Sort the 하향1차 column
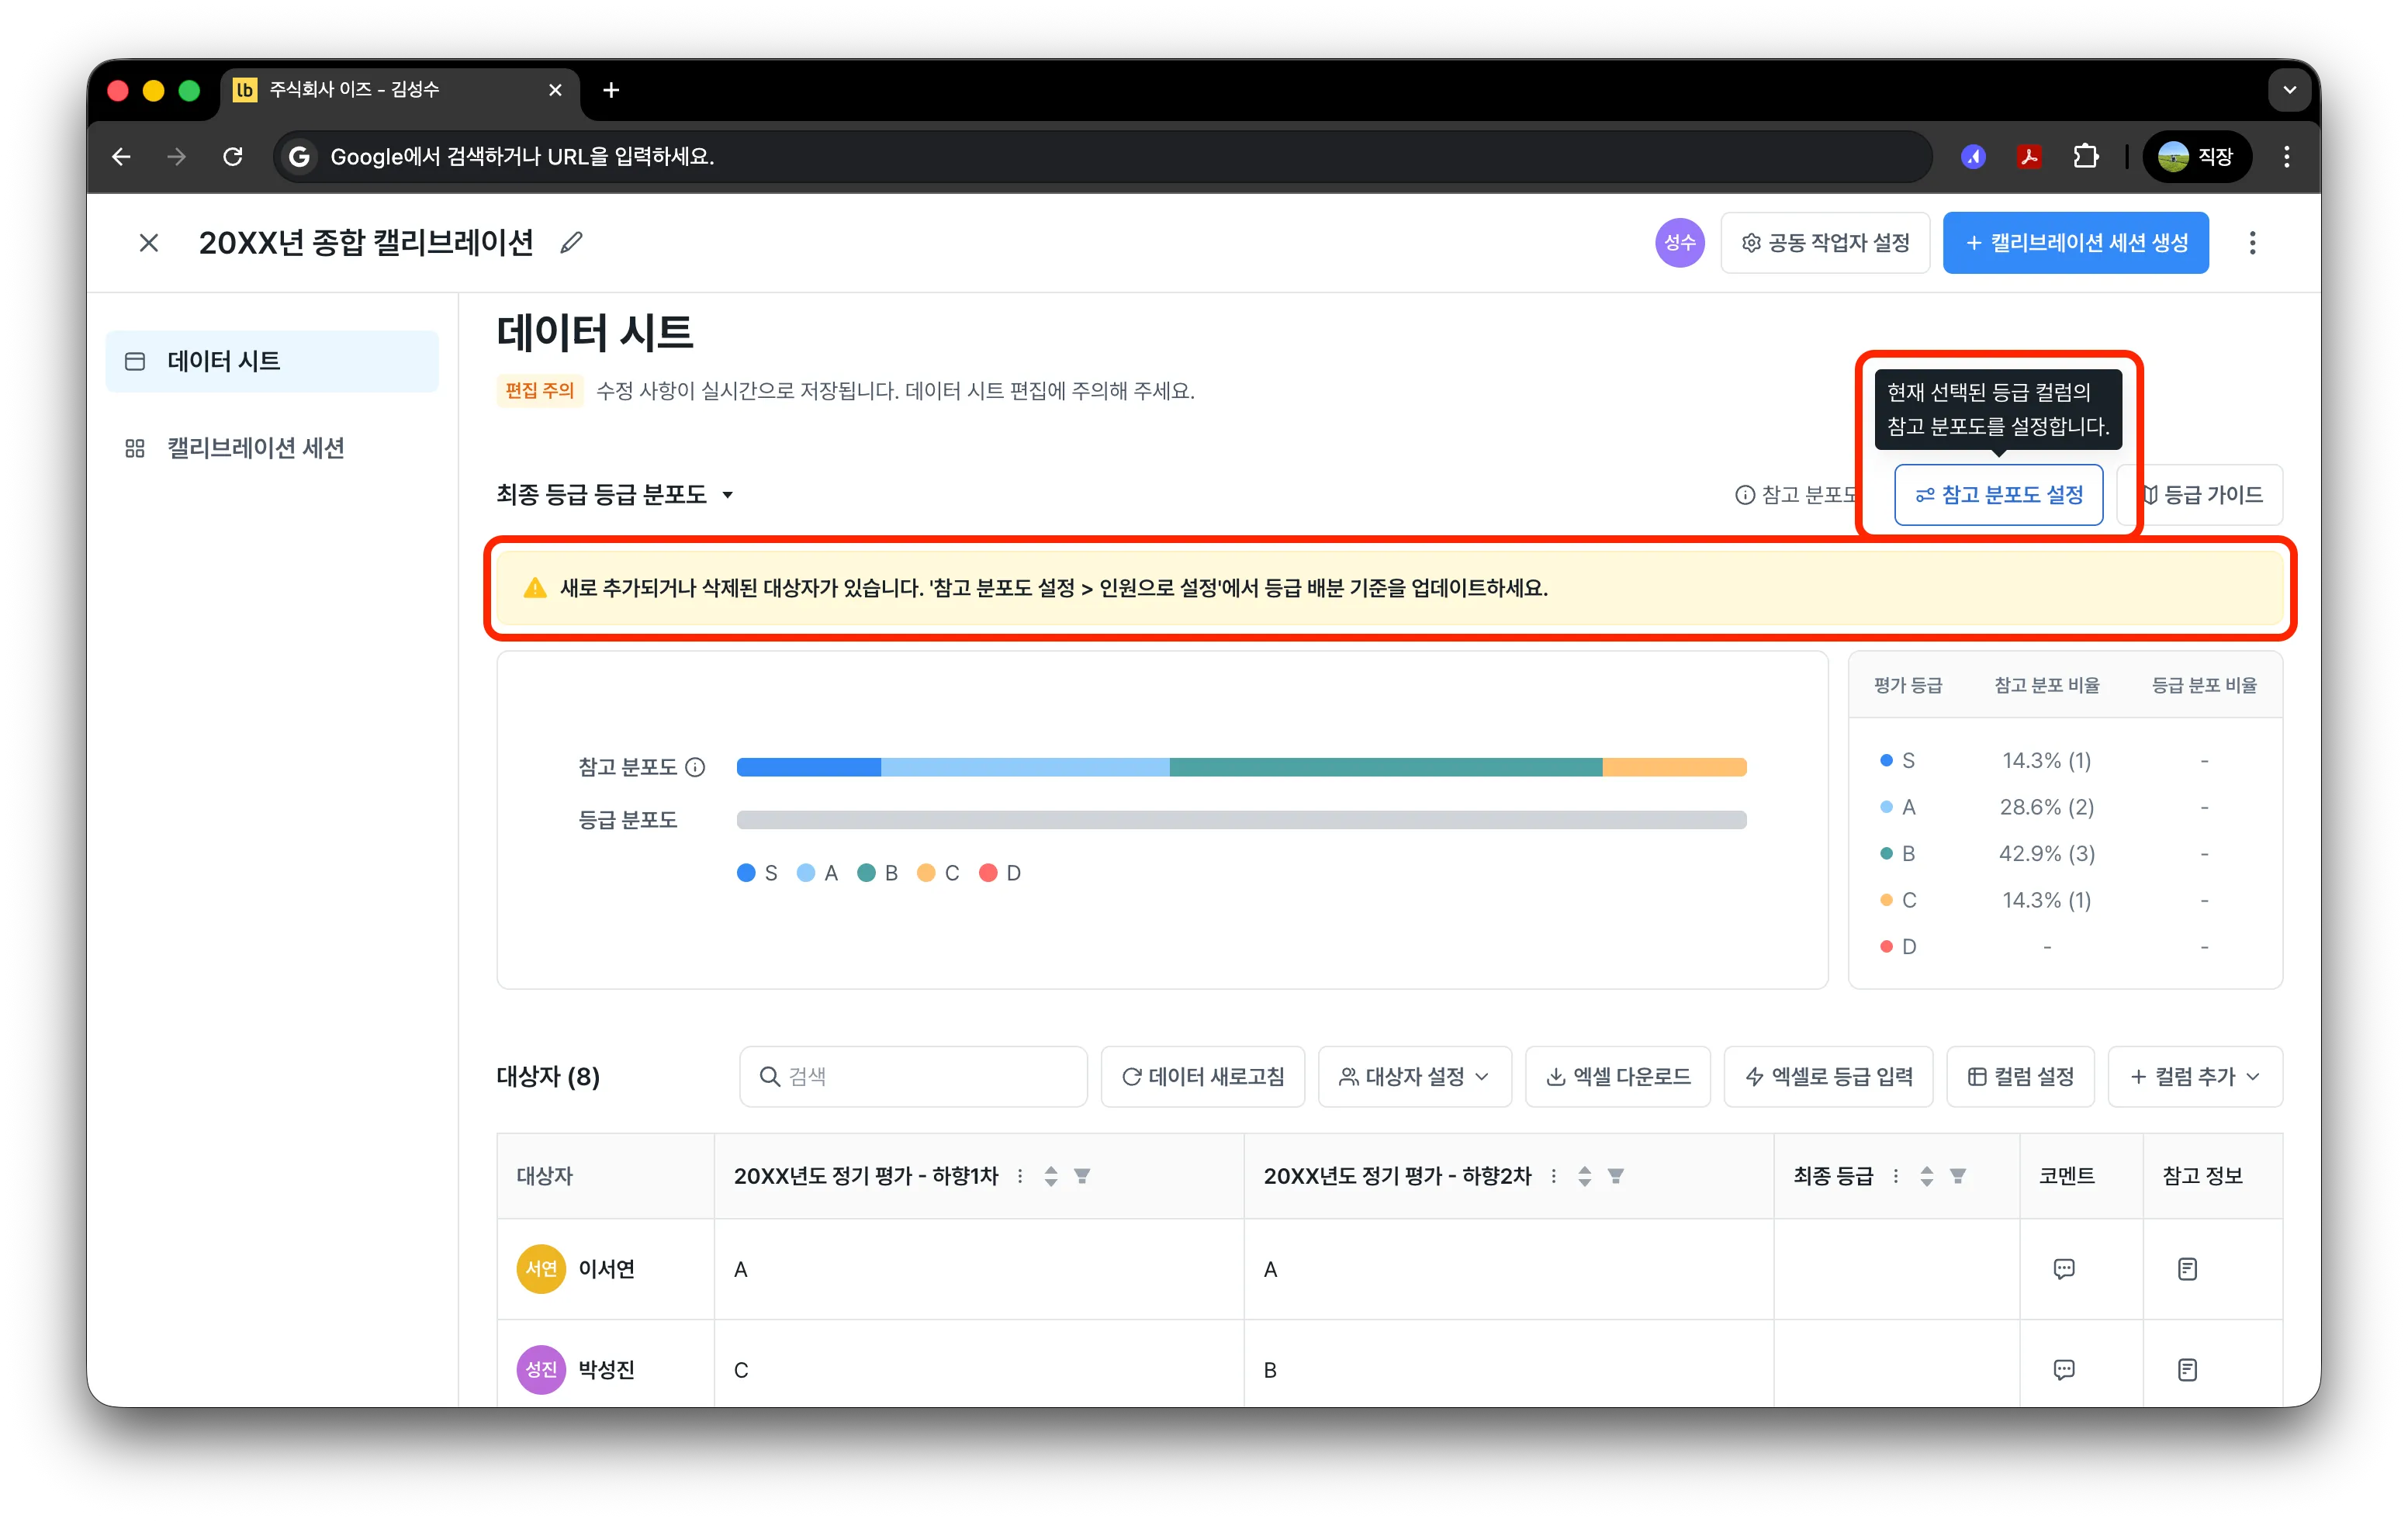Viewport: 2408px width, 1522px height. 1051,1176
